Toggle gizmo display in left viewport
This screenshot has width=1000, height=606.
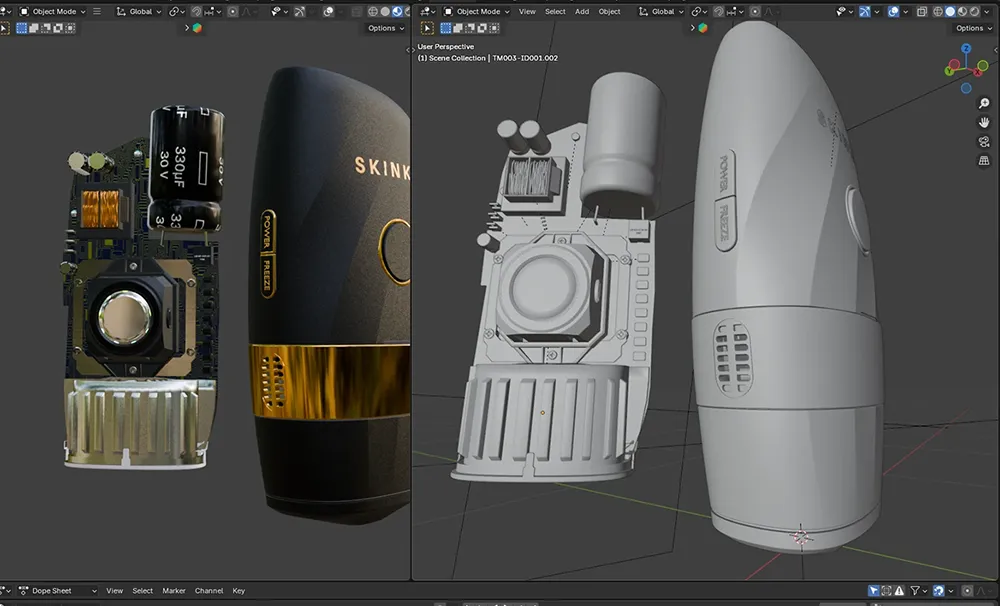tap(299, 11)
